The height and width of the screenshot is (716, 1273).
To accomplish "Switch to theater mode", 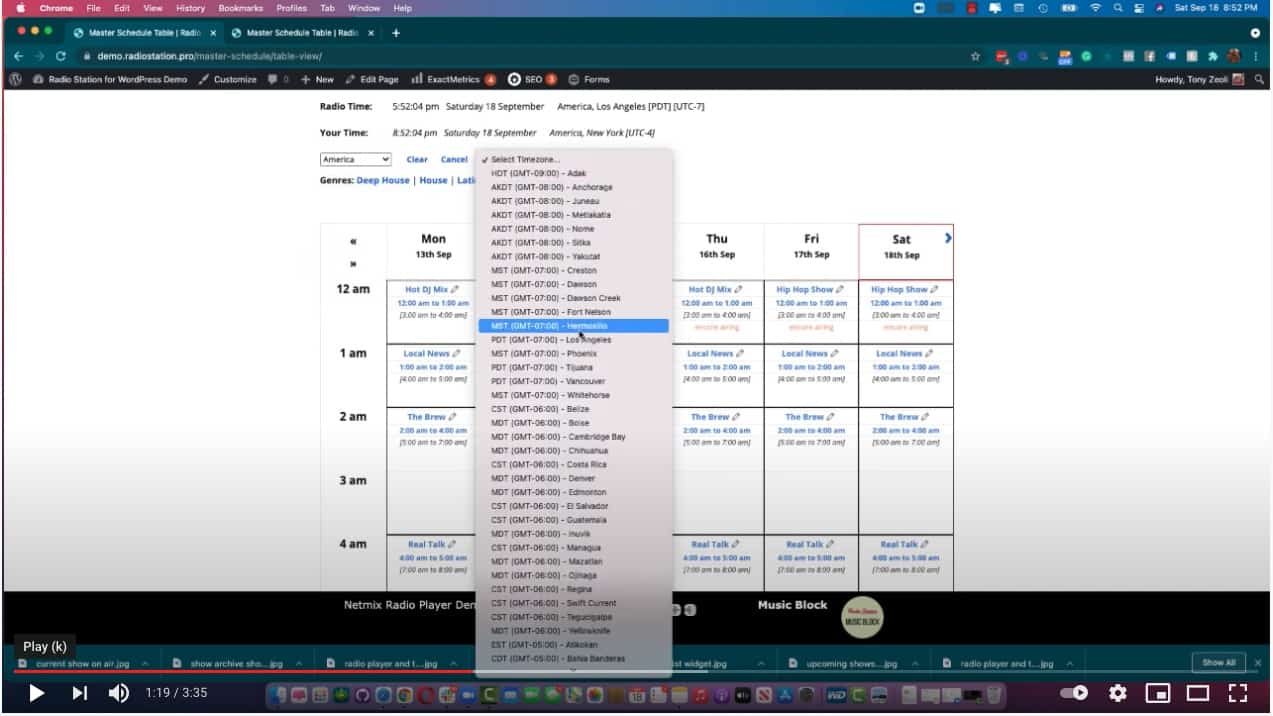I will point(1195,691).
